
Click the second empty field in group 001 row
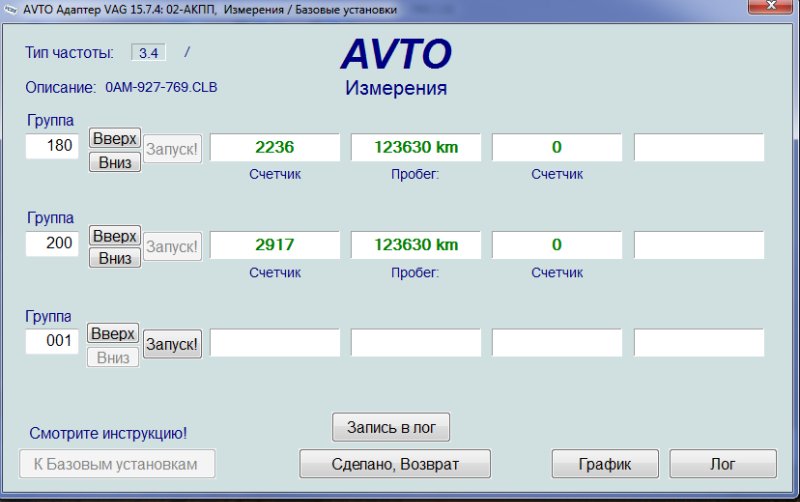click(416, 343)
